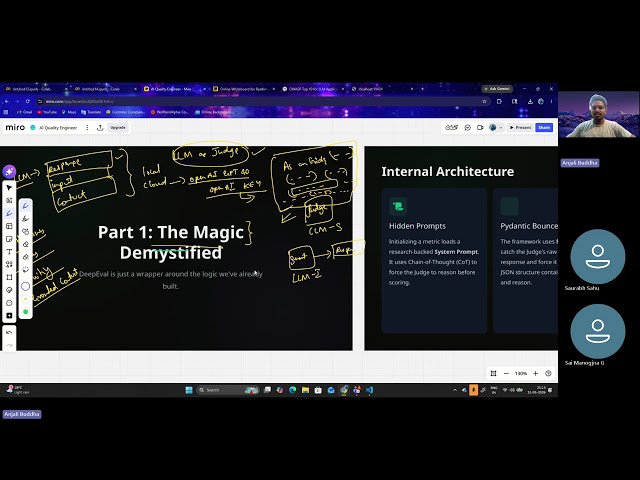Image resolution: width=640 pixels, height=480 pixels.
Task: Open the Gmail bookmark
Action: click(x=24, y=112)
